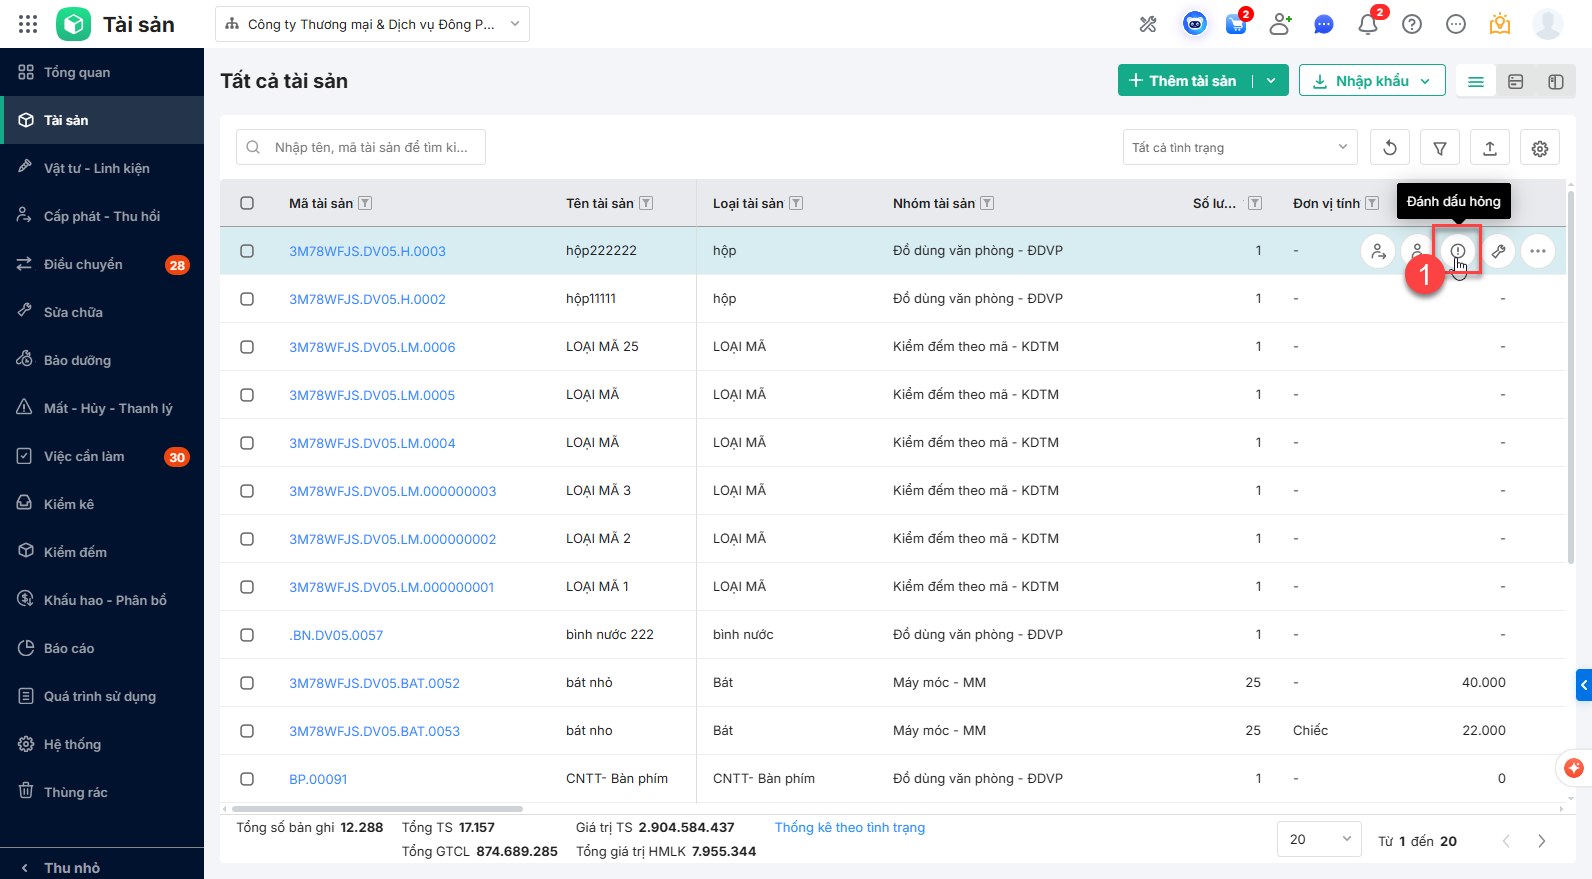Click the asset search input field

tap(370, 147)
